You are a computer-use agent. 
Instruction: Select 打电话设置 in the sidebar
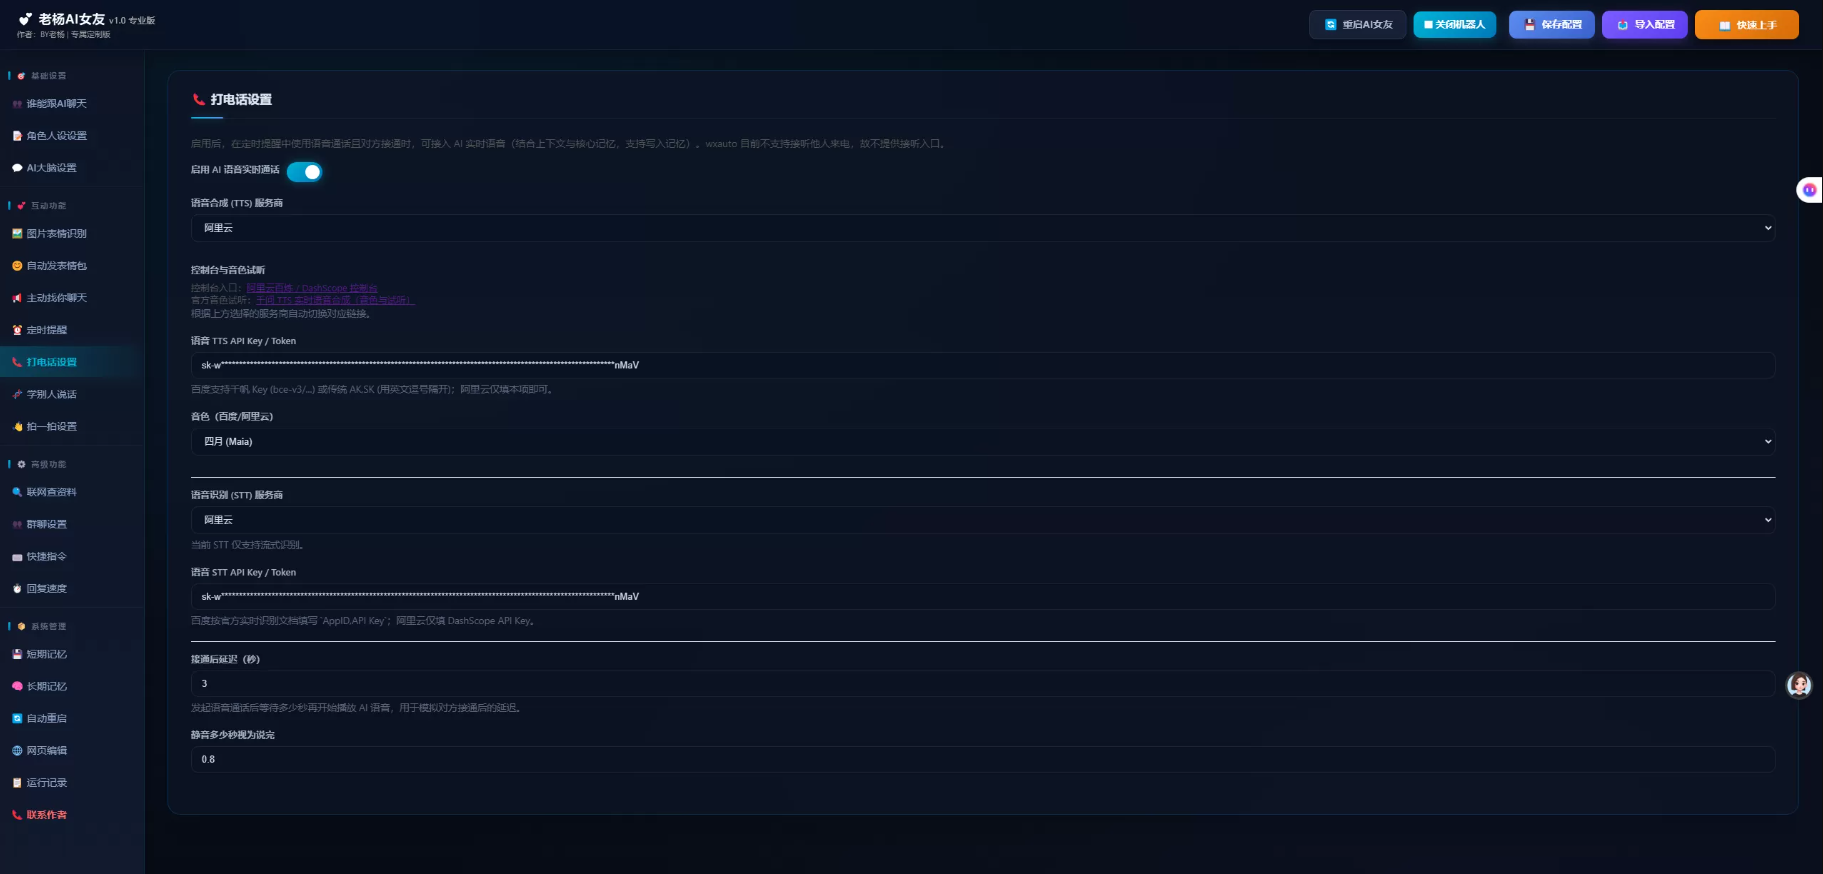[x=72, y=362]
